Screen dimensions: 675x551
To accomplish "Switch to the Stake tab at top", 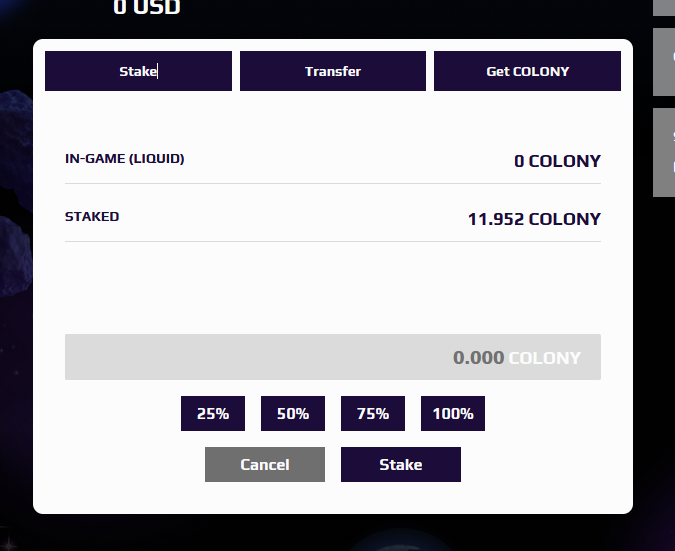I will pos(138,71).
